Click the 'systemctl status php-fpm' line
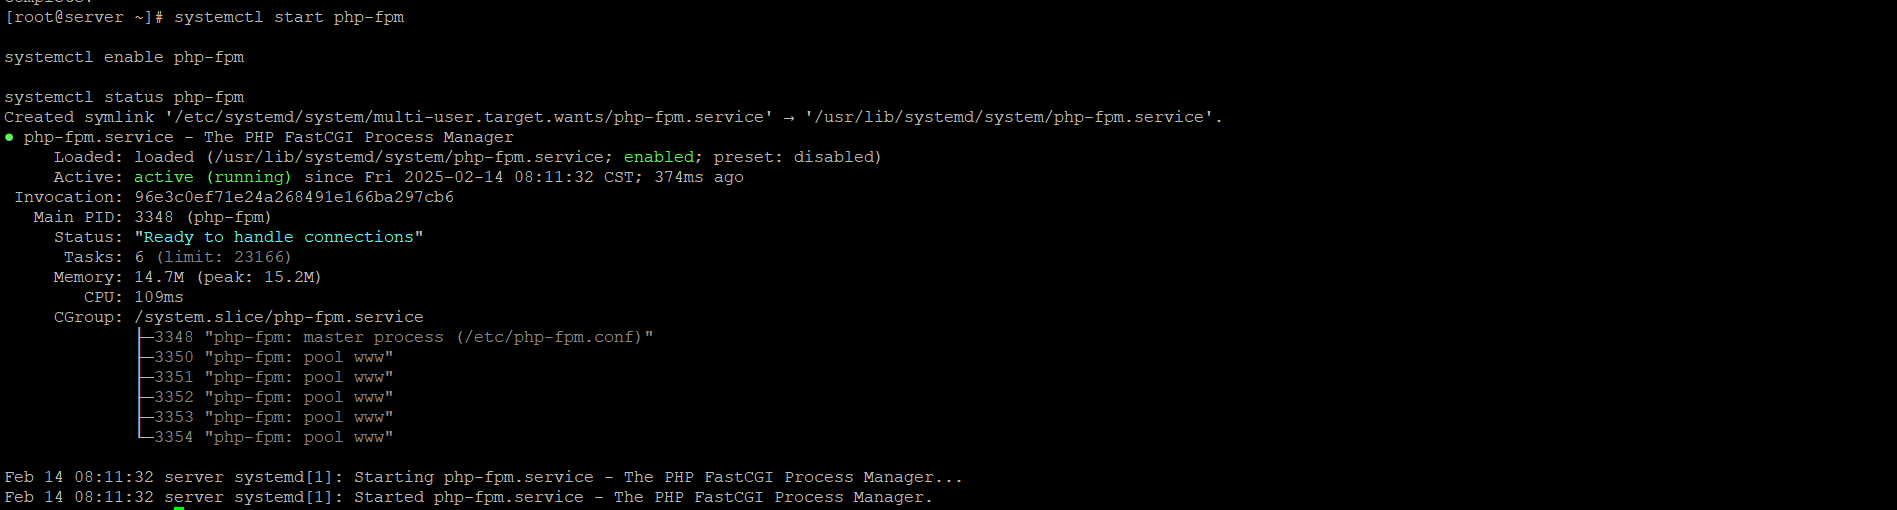The width and height of the screenshot is (1897, 510). 124,97
